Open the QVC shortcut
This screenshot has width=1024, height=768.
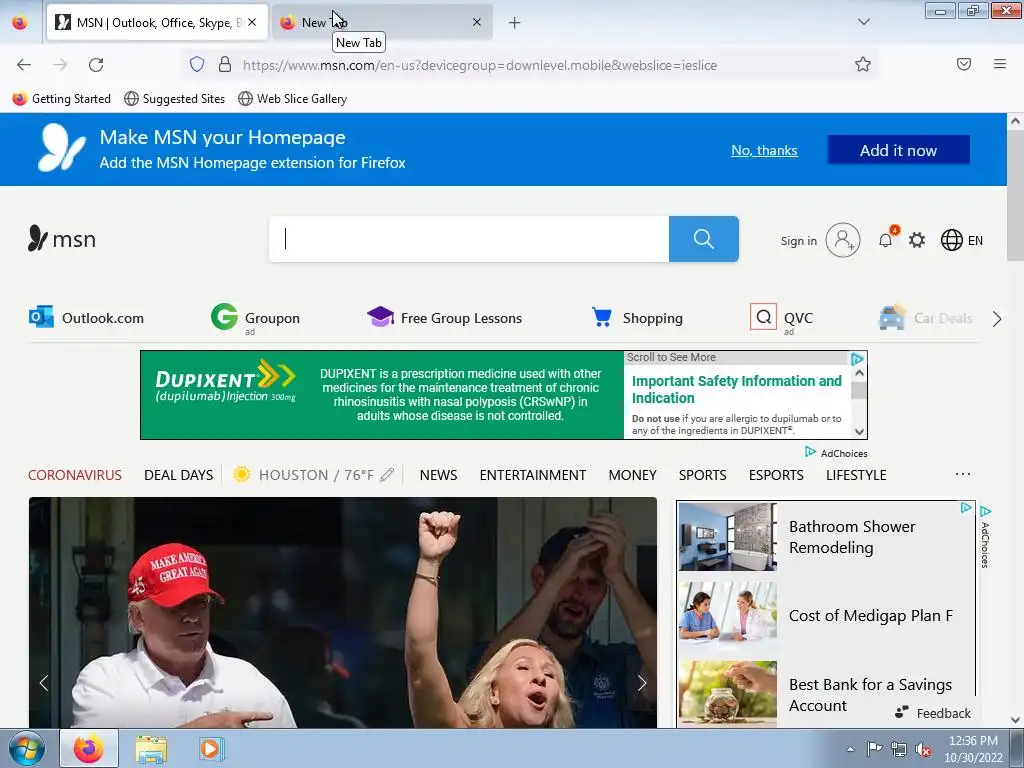pyautogui.click(x=782, y=318)
